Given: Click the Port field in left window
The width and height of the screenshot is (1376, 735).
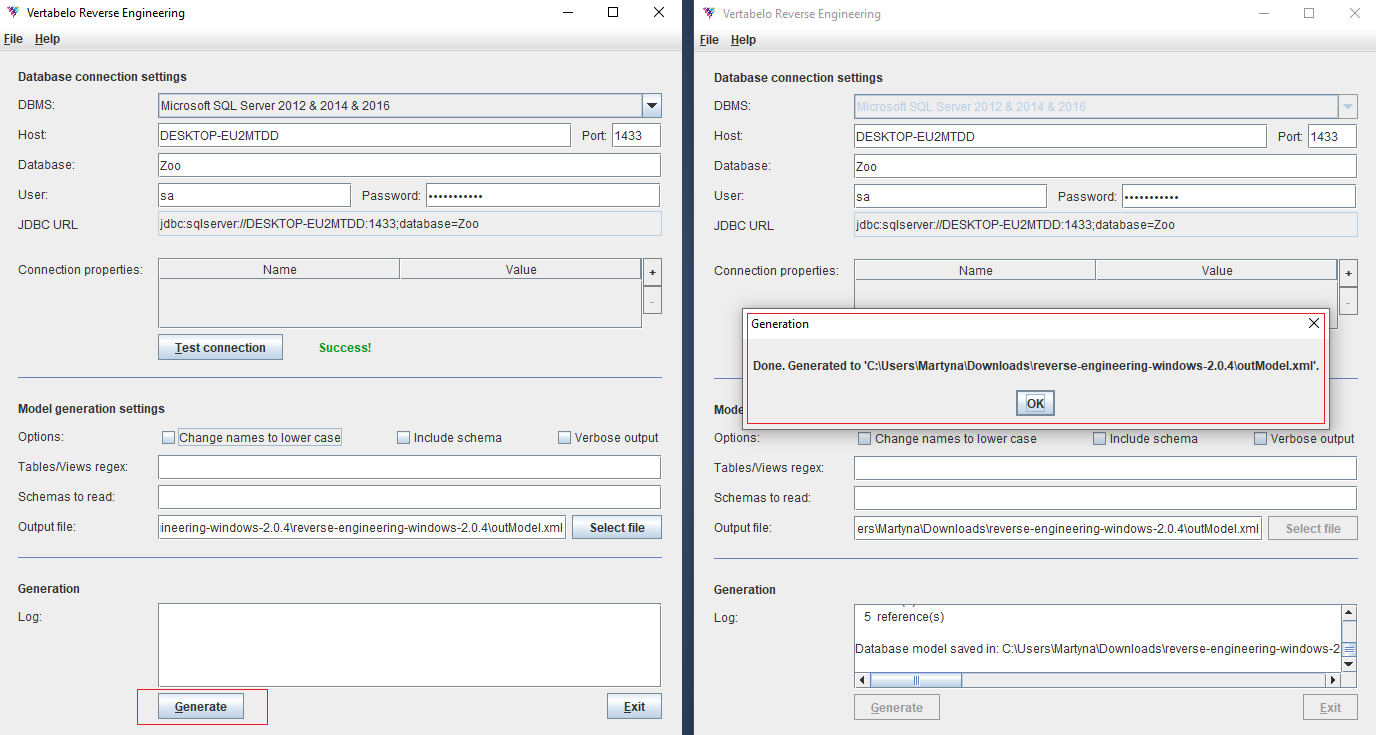Looking at the screenshot, I should [636, 135].
